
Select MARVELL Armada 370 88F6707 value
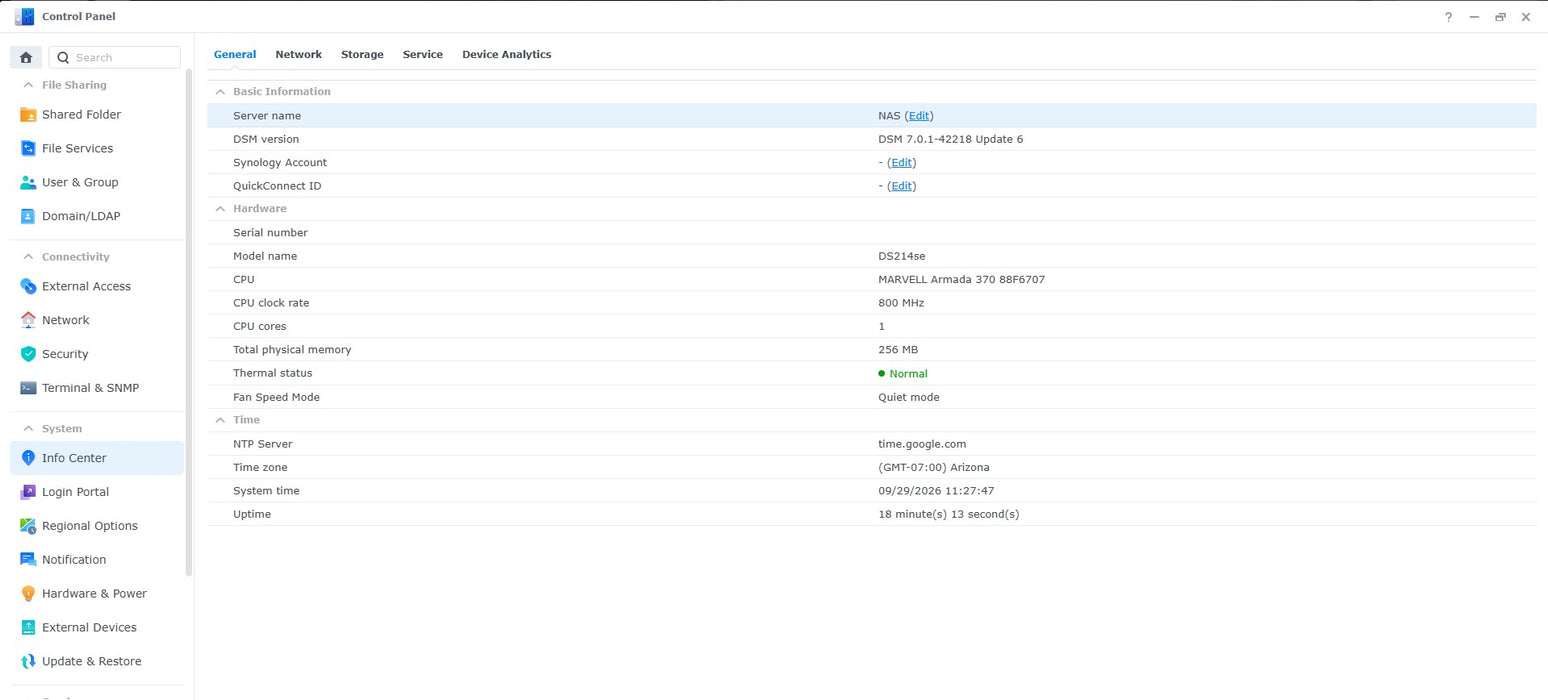click(x=962, y=280)
